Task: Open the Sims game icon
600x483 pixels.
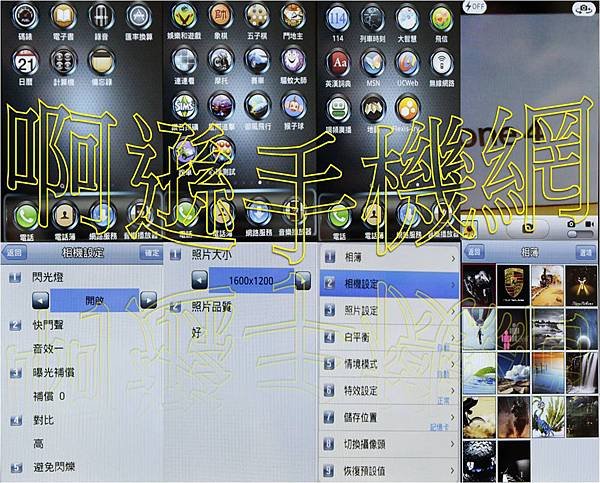Action: (x=185, y=106)
